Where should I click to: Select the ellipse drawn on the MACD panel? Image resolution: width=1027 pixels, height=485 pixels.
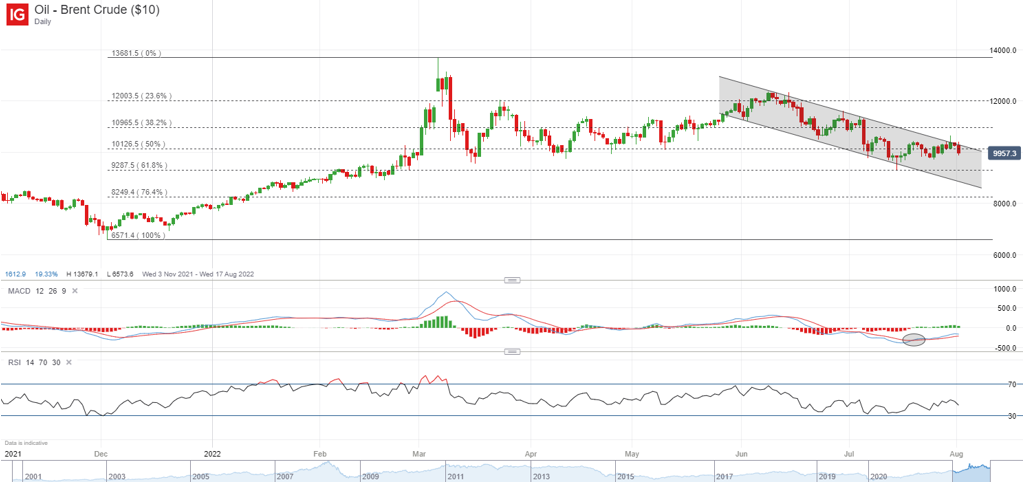(x=914, y=340)
